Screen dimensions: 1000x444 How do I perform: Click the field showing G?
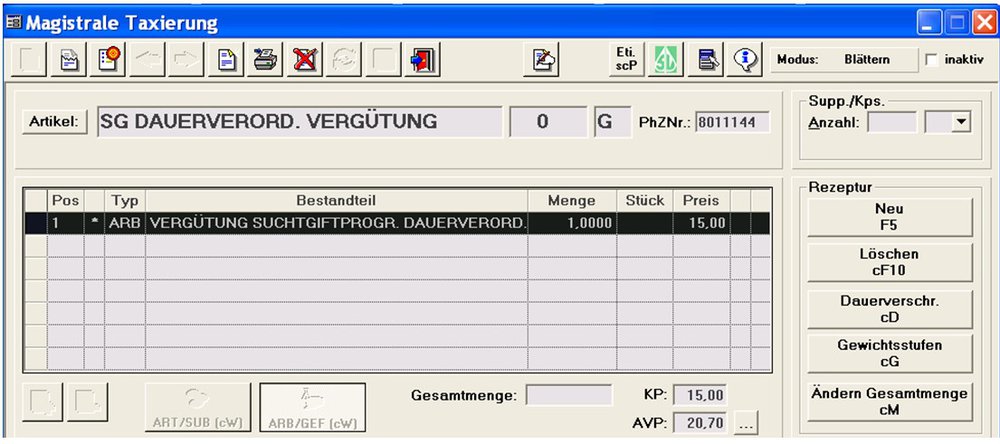(613, 122)
